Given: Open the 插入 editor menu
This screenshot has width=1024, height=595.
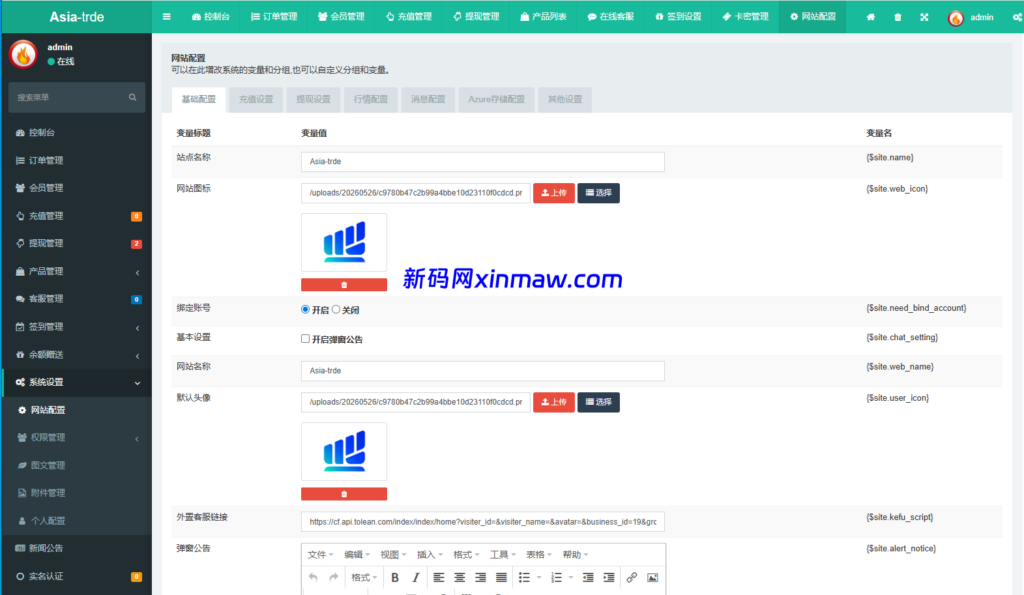Looking at the screenshot, I should coord(430,555).
